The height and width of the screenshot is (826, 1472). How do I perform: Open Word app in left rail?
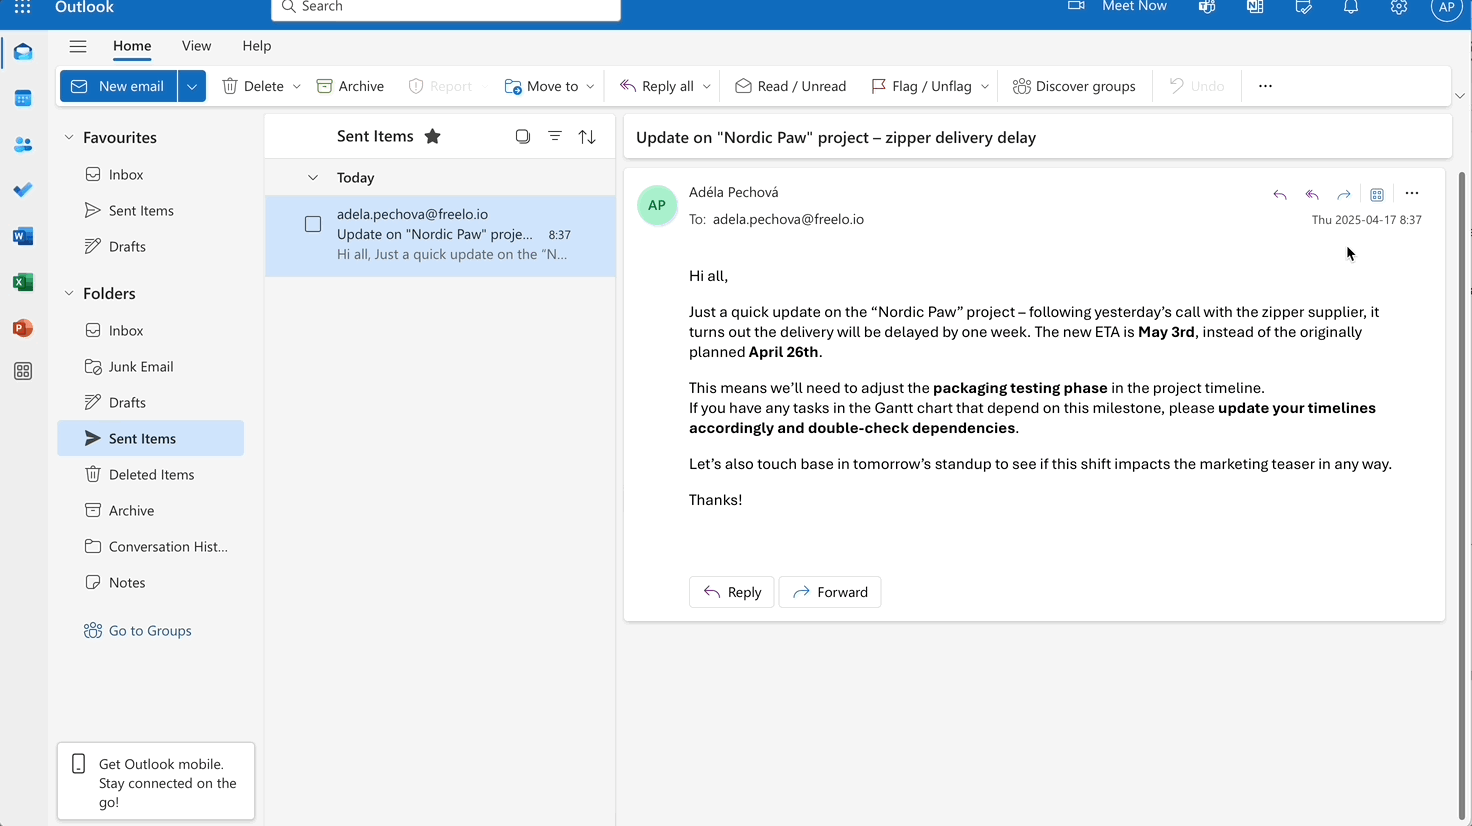(x=23, y=236)
